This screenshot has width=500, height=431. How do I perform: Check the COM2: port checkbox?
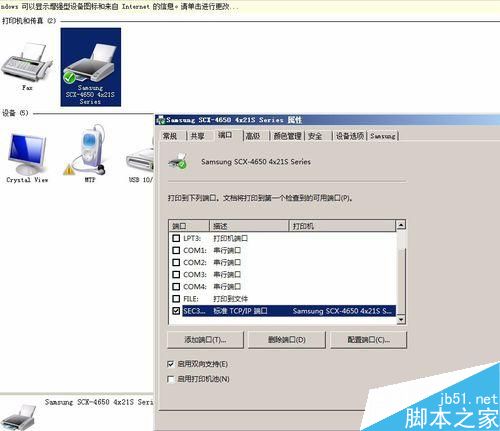(176, 262)
